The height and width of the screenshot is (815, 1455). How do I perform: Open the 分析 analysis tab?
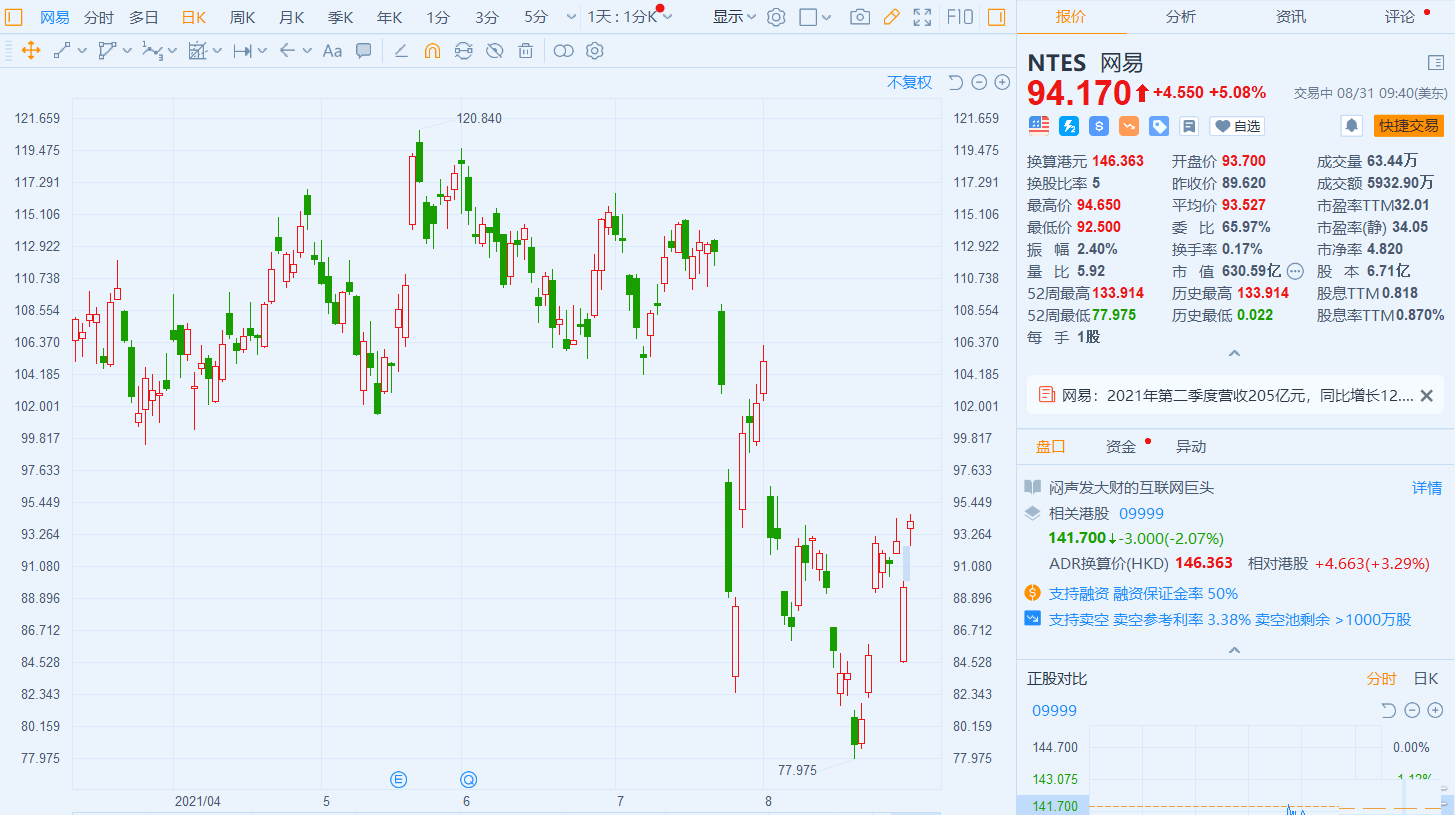pyautogui.click(x=1180, y=16)
